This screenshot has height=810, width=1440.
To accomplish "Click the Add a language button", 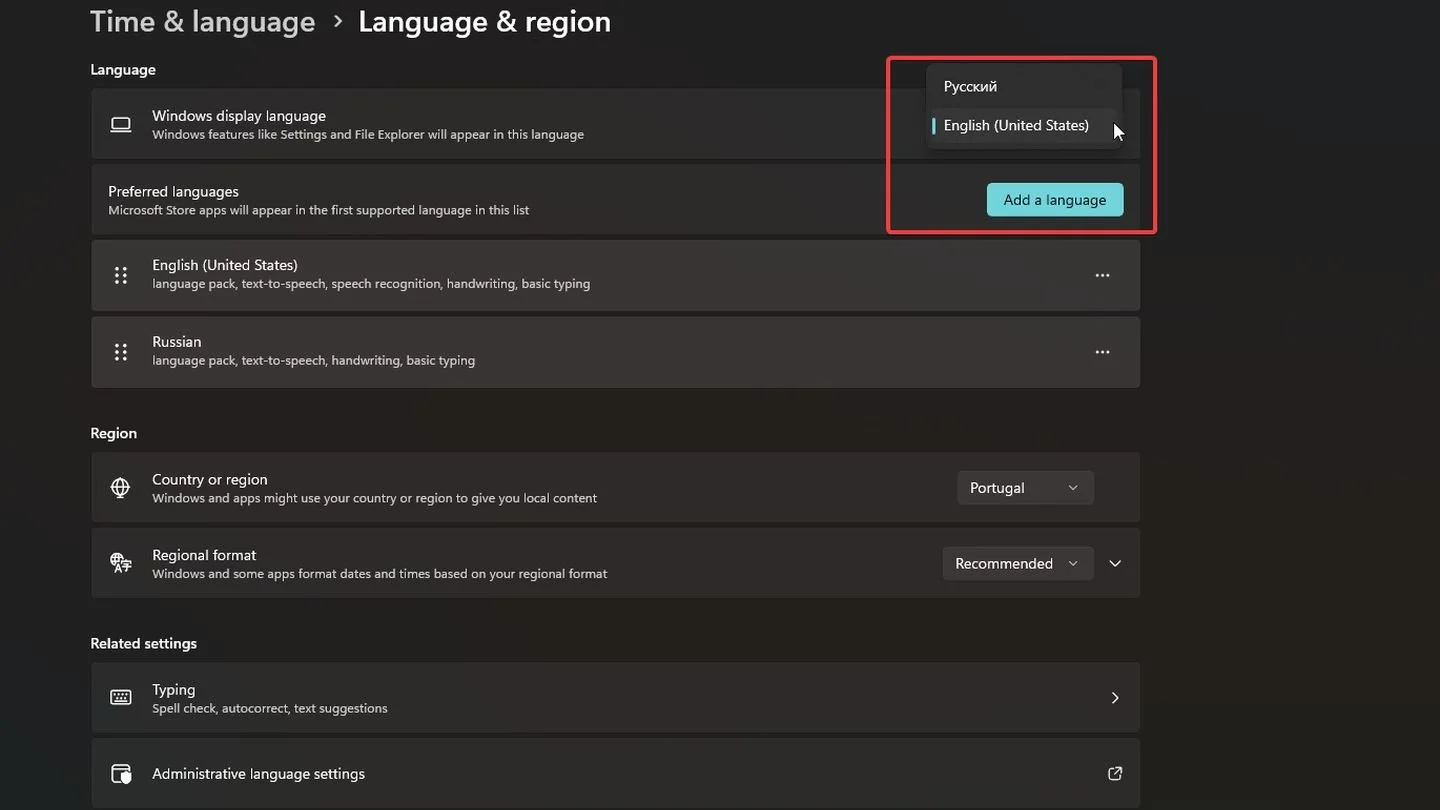I will pos(1055,200).
